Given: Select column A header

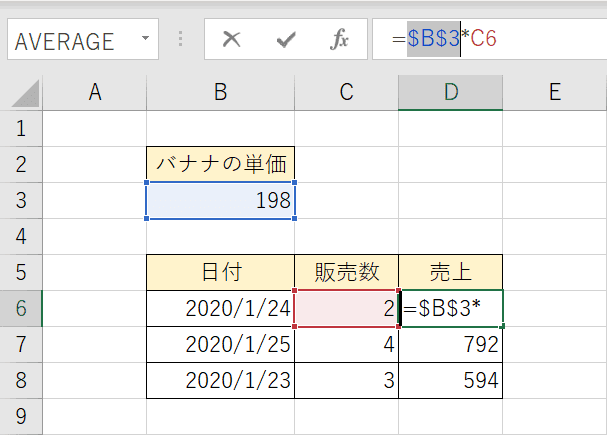Looking at the screenshot, I should (95, 92).
